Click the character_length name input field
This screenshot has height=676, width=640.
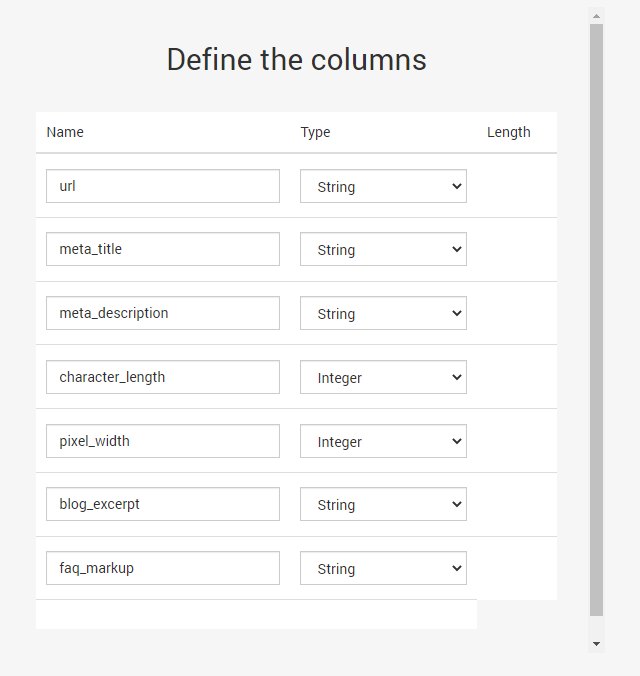[x=163, y=377]
